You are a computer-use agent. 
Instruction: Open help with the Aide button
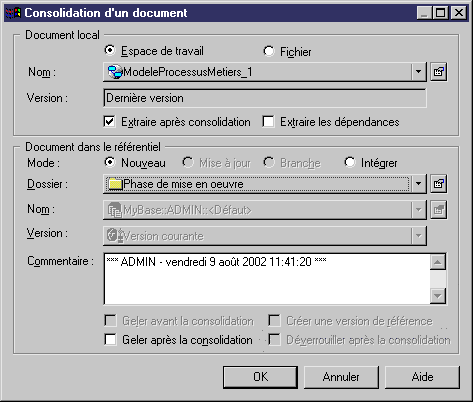click(x=422, y=377)
